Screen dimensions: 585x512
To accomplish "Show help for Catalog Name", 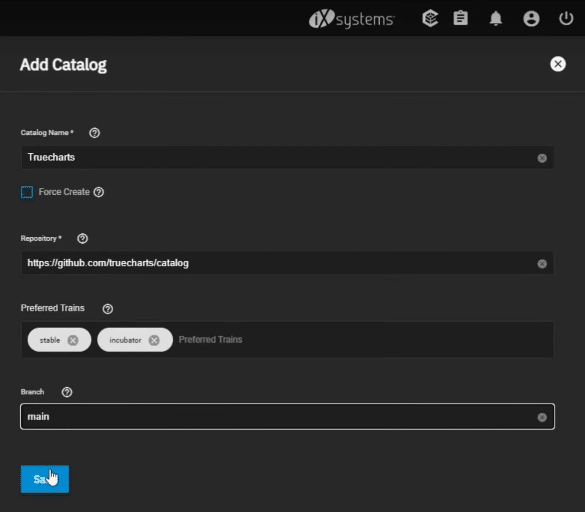I will 94,133.
